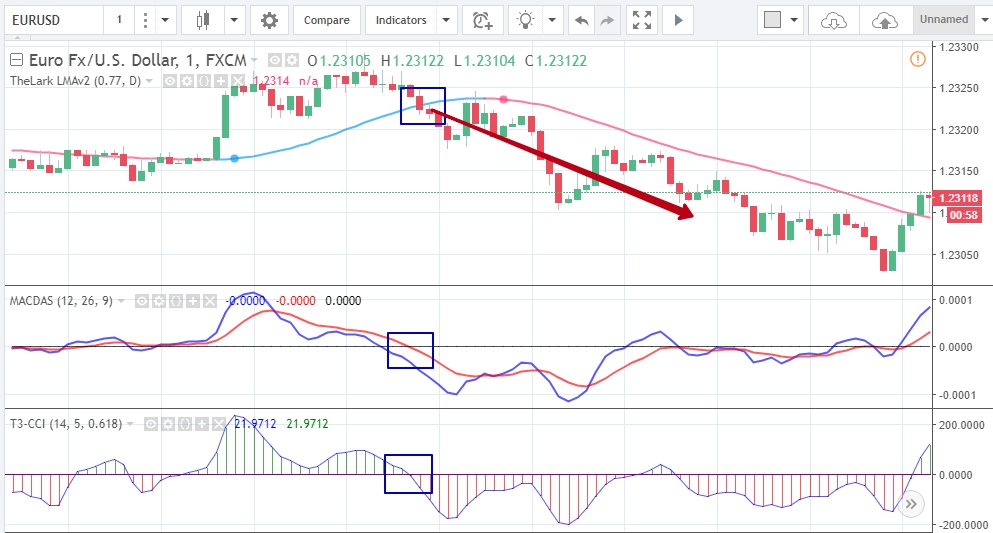Hide MACDAS indicator with eye icon

tap(142, 301)
